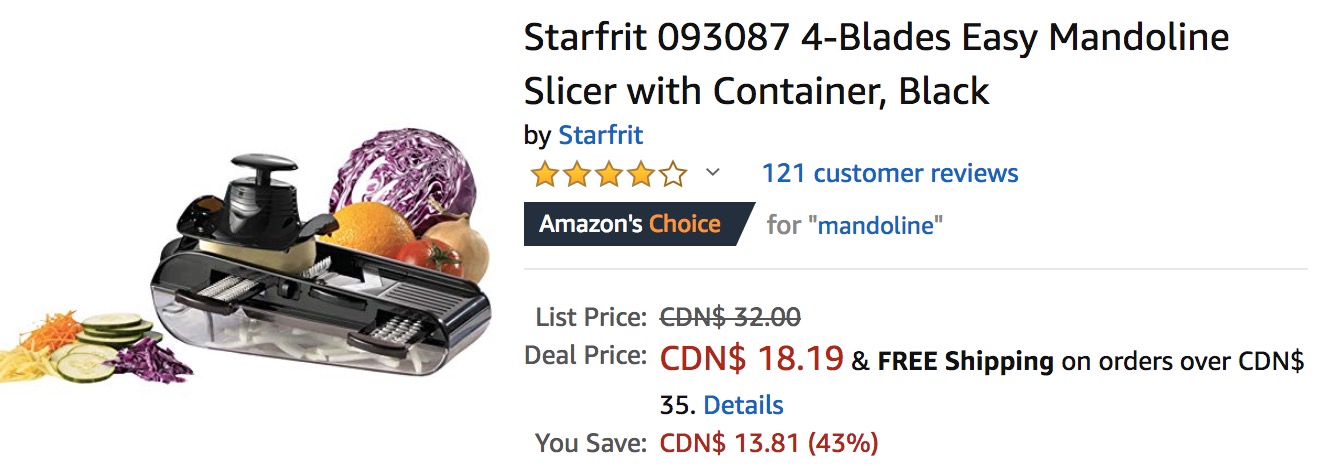Click the third gold rating star
The width and height of the screenshot is (1322, 472).
click(609, 176)
